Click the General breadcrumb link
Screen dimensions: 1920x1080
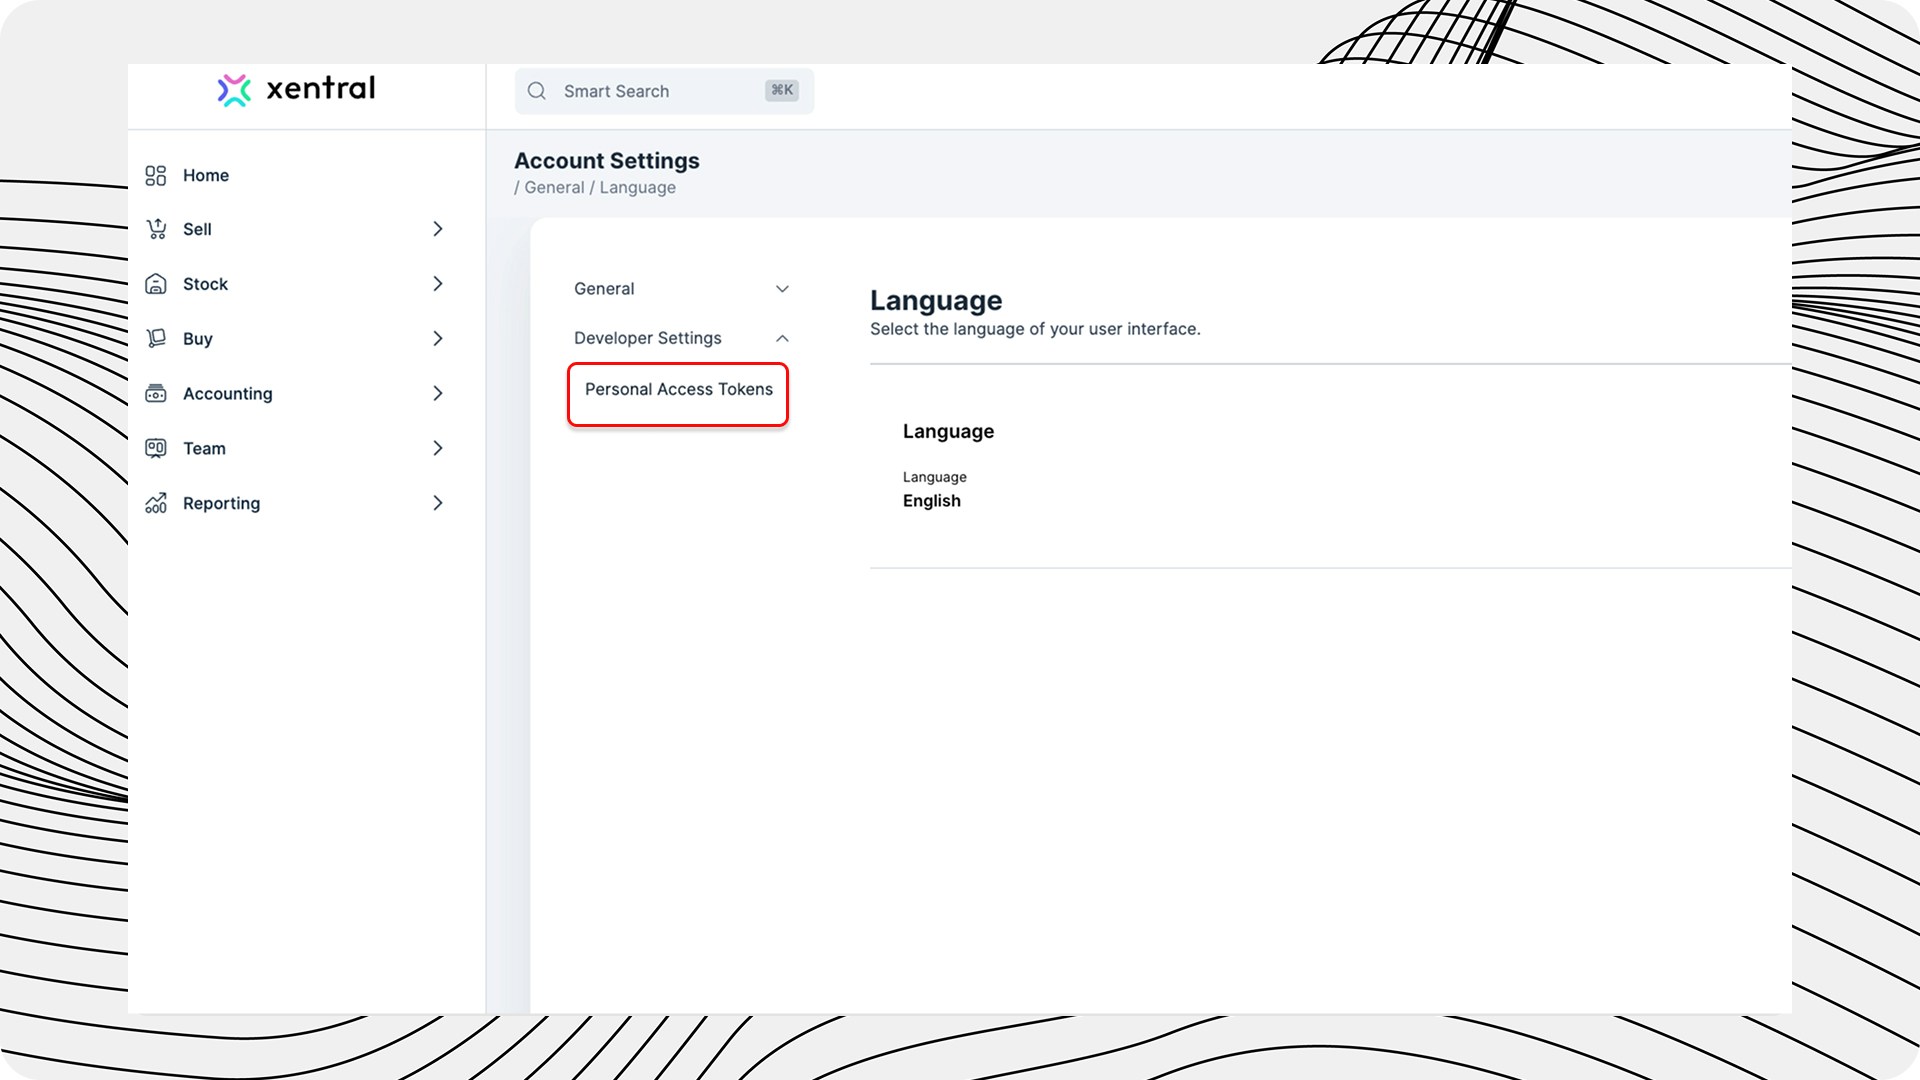(554, 188)
